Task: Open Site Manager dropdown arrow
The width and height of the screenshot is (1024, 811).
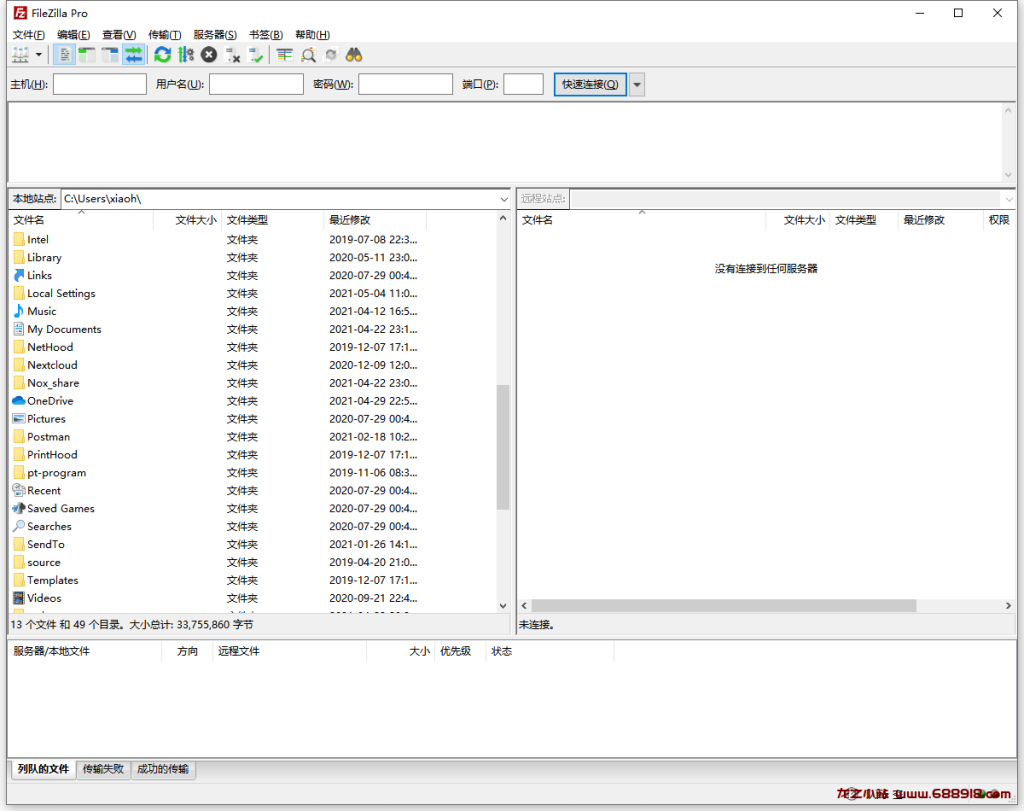Action: (39, 56)
